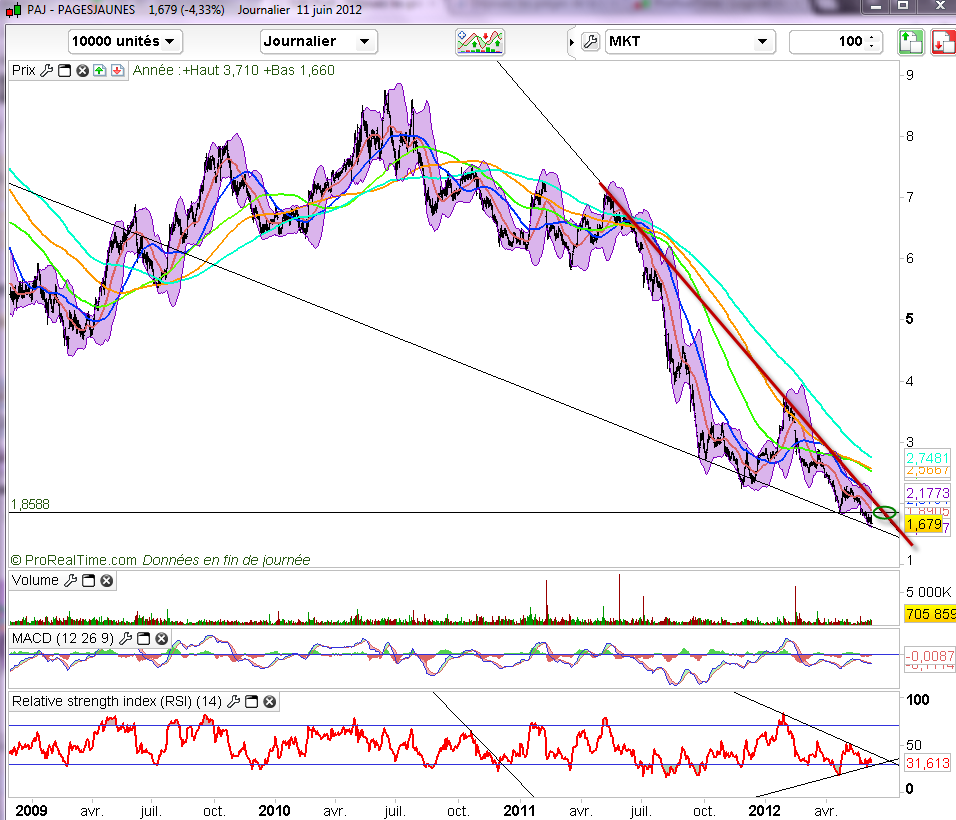Maximize the MACD panel
Screen dimensions: 956x820
pos(143,637)
